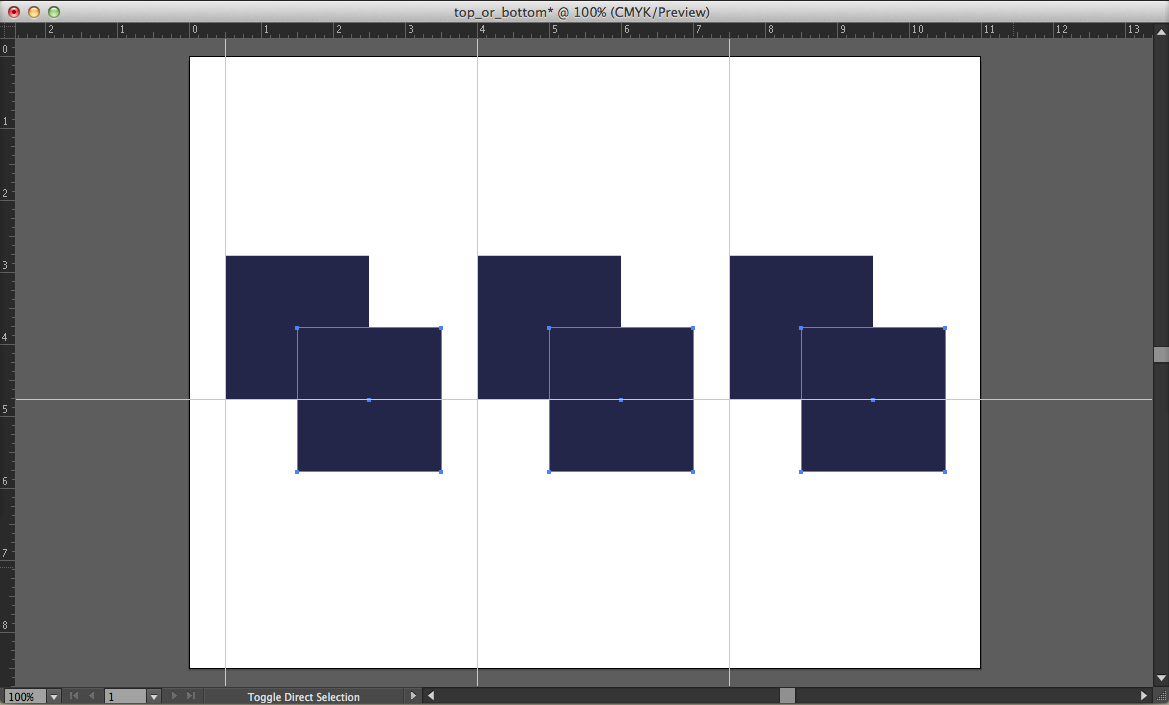The image size is (1169, 705).
Task: Click the First artboard navigation arrow
Action: pyautogui.click(x=74, y=696)
